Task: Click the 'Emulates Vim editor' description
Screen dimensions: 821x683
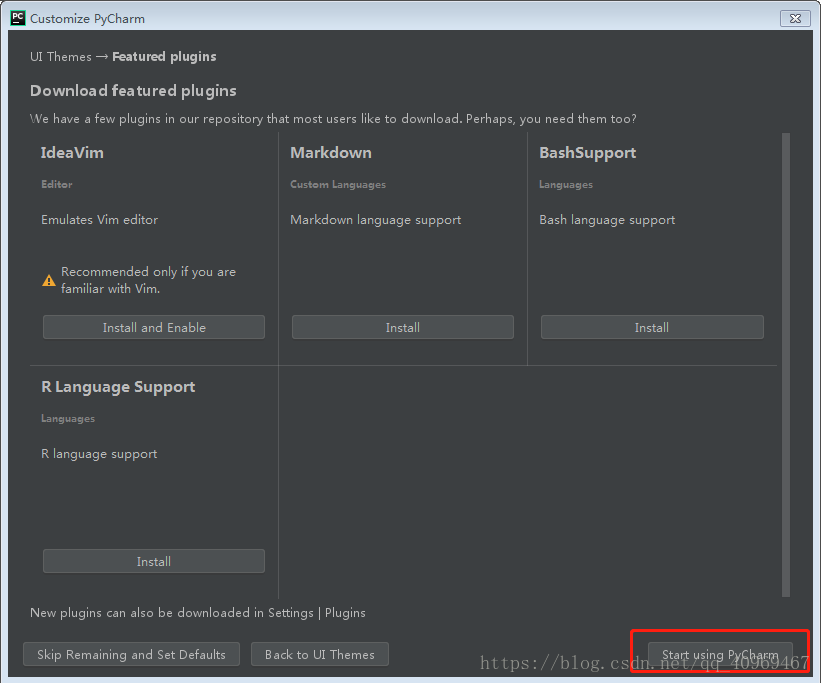Action: [99, 219]
